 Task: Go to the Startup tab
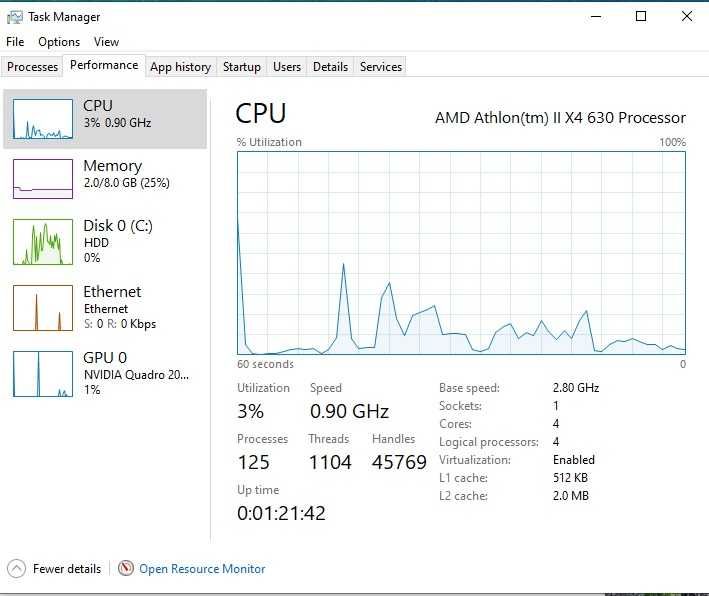(241, 67)
